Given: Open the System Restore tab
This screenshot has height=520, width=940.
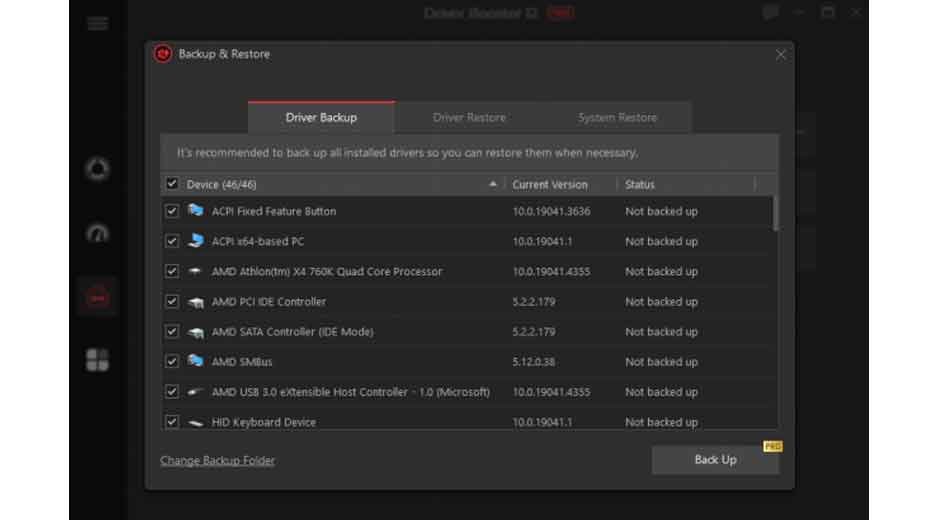Looking at the screenshot, I should pyautogui.click(x=617, y=118).
